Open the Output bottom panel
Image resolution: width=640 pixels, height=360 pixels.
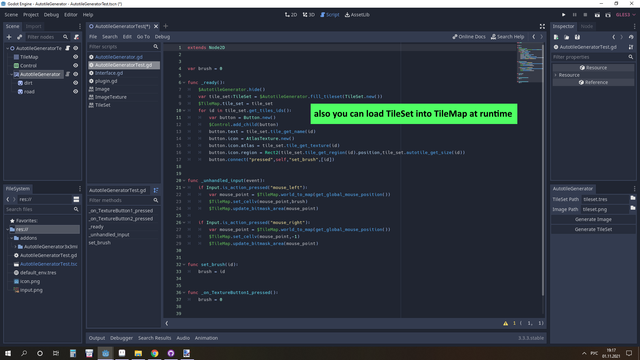(x=97, y=338)
